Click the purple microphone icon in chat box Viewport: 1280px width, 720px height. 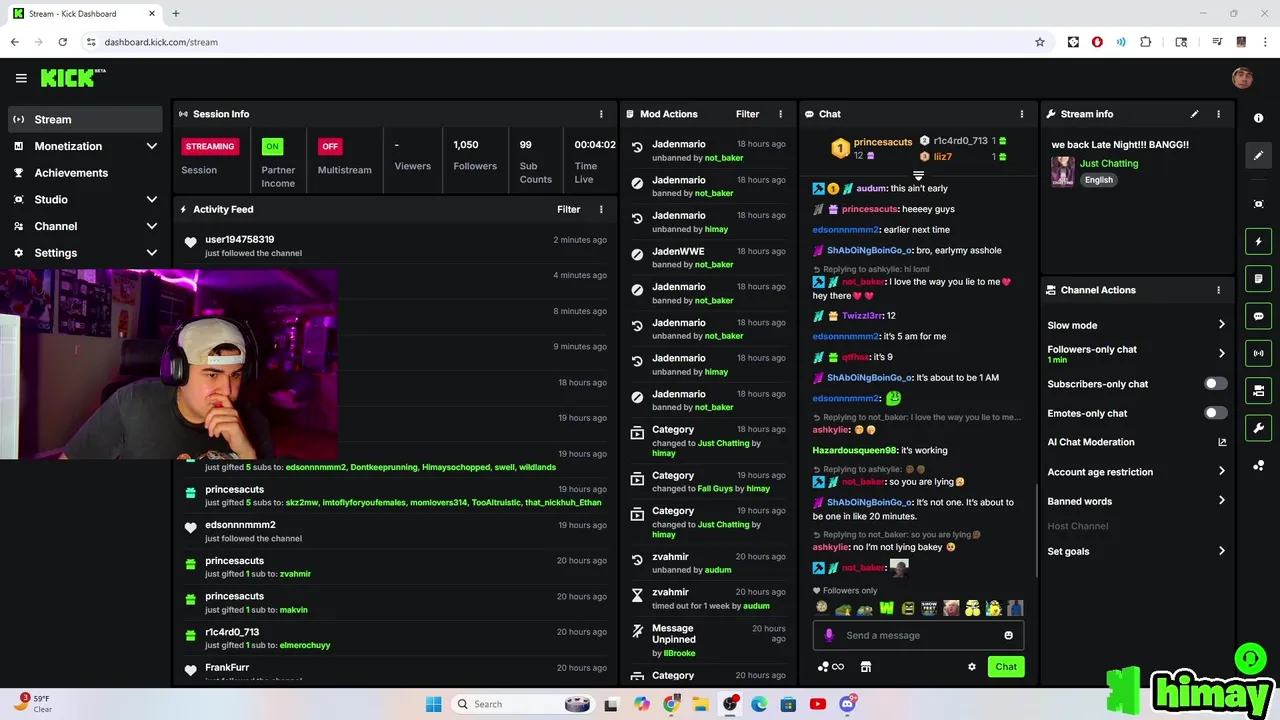pos(828,635)
